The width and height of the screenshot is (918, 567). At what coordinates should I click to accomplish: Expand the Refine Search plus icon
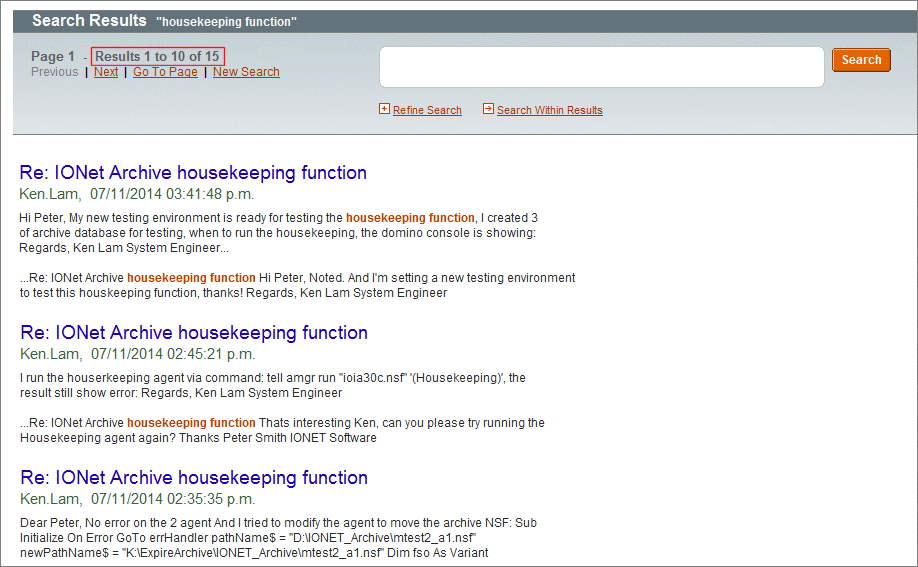point(384,108)
